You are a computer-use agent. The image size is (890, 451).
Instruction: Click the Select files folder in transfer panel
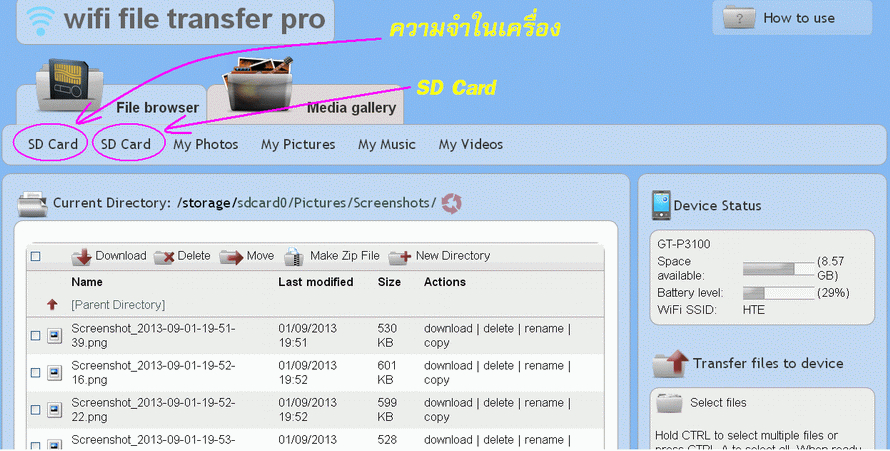point(670,403)
